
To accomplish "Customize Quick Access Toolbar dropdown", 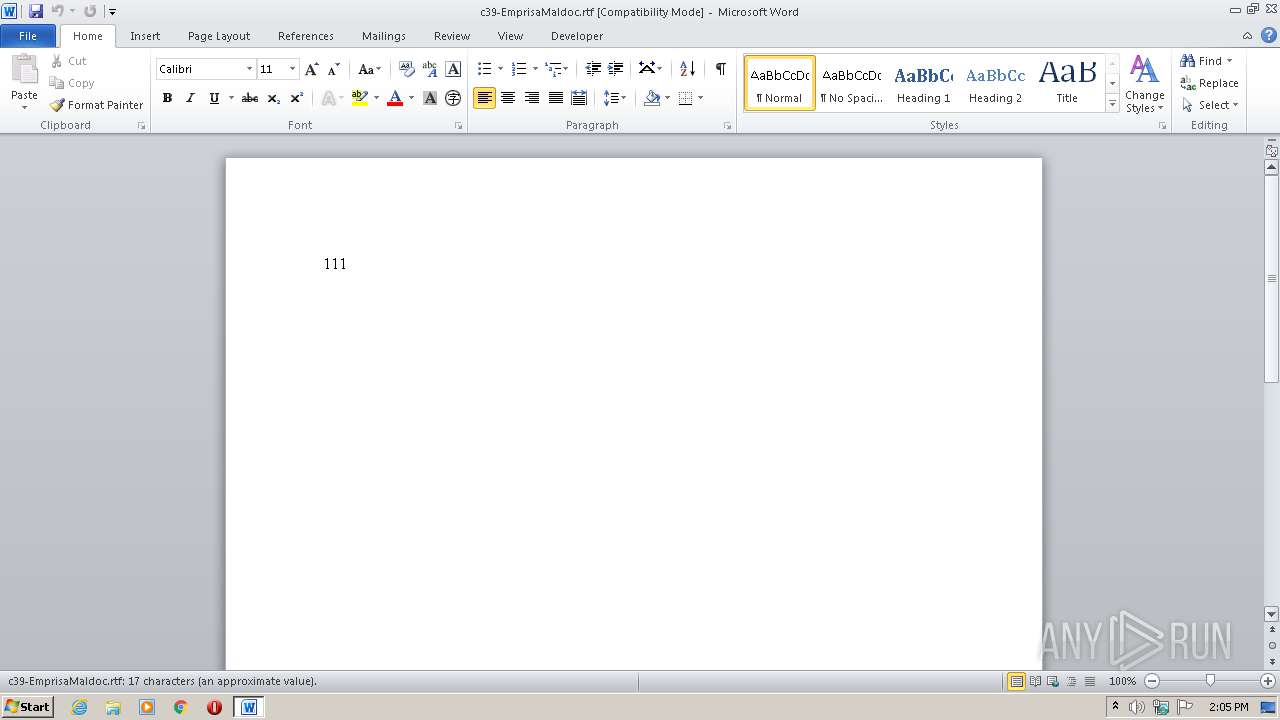I will [112, 12].
